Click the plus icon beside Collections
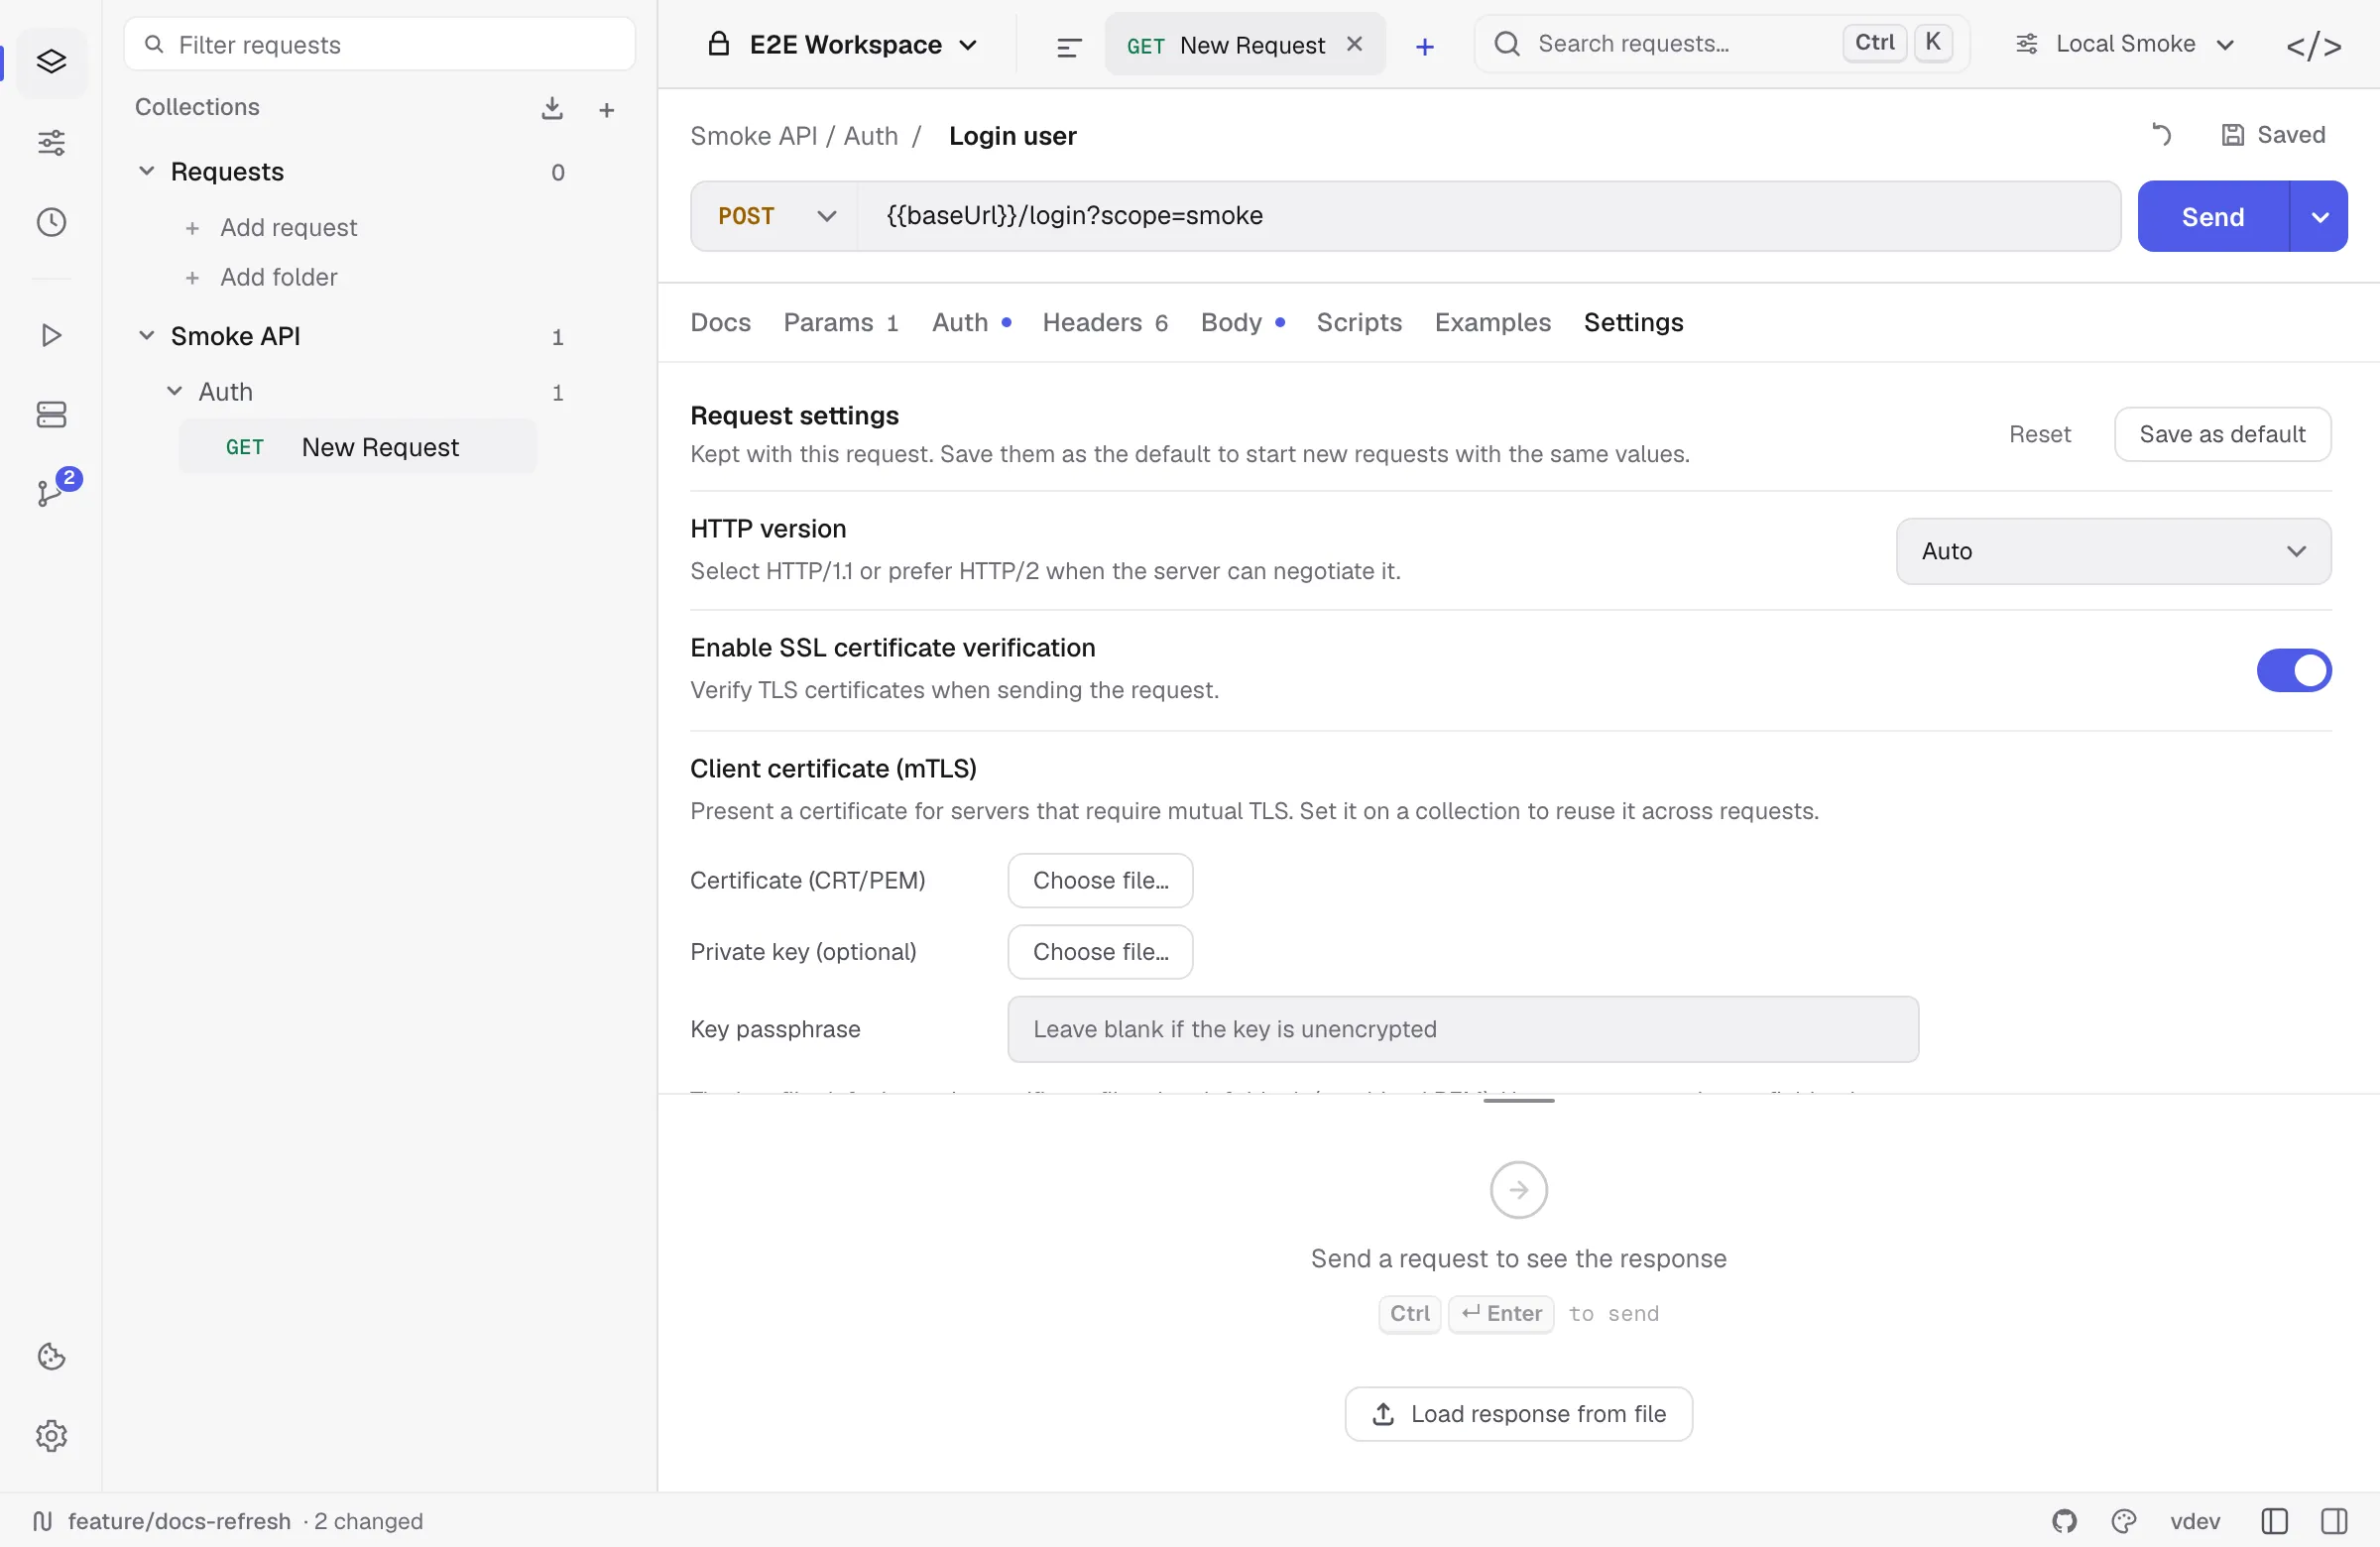Image resolution: width=2380 pixels, height=1547 pixels. click(x=606, y=110)
